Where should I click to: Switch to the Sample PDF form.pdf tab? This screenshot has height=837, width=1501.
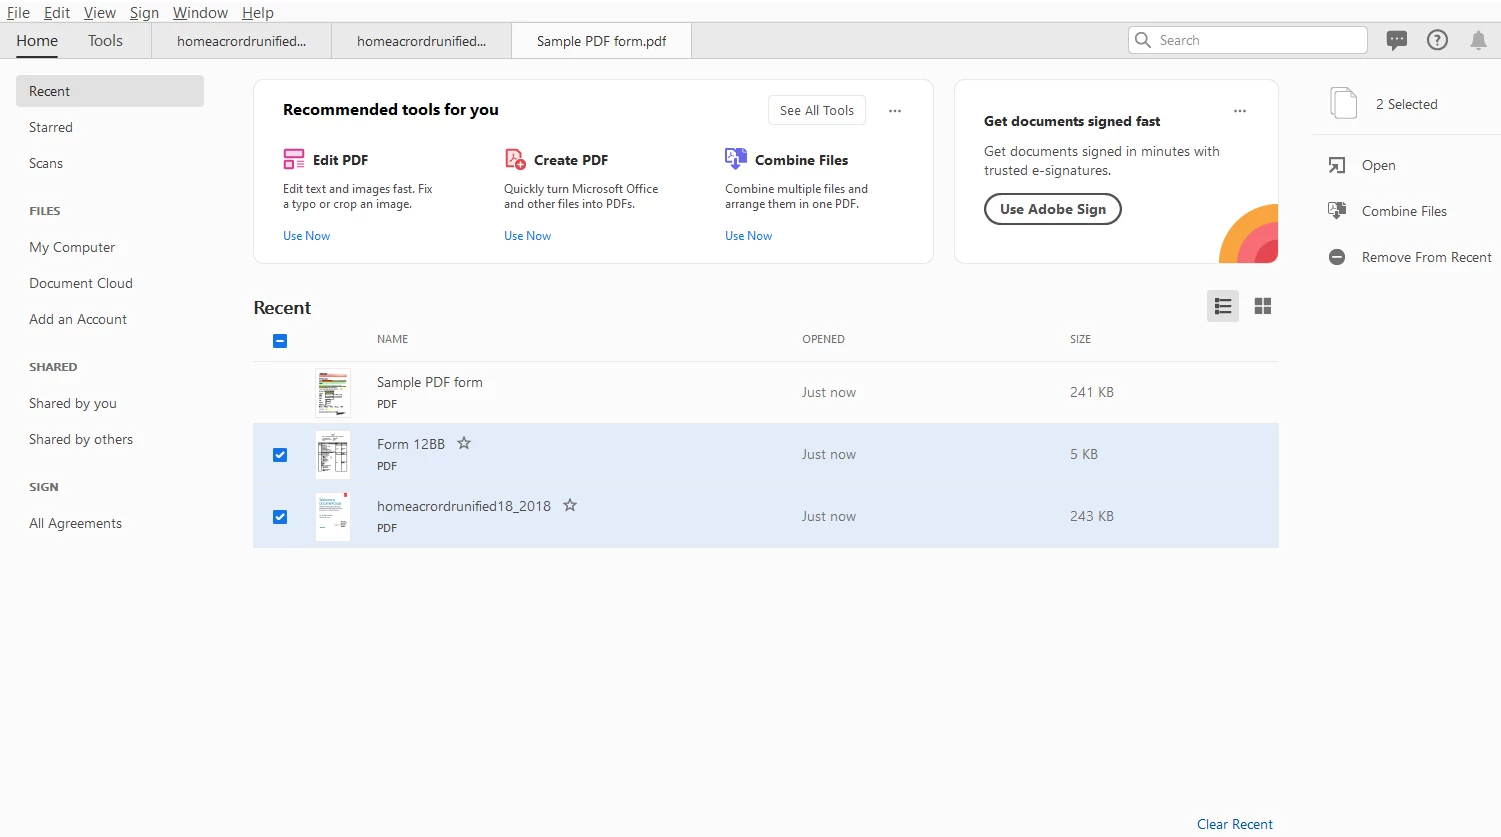click(x=601, y=41)
